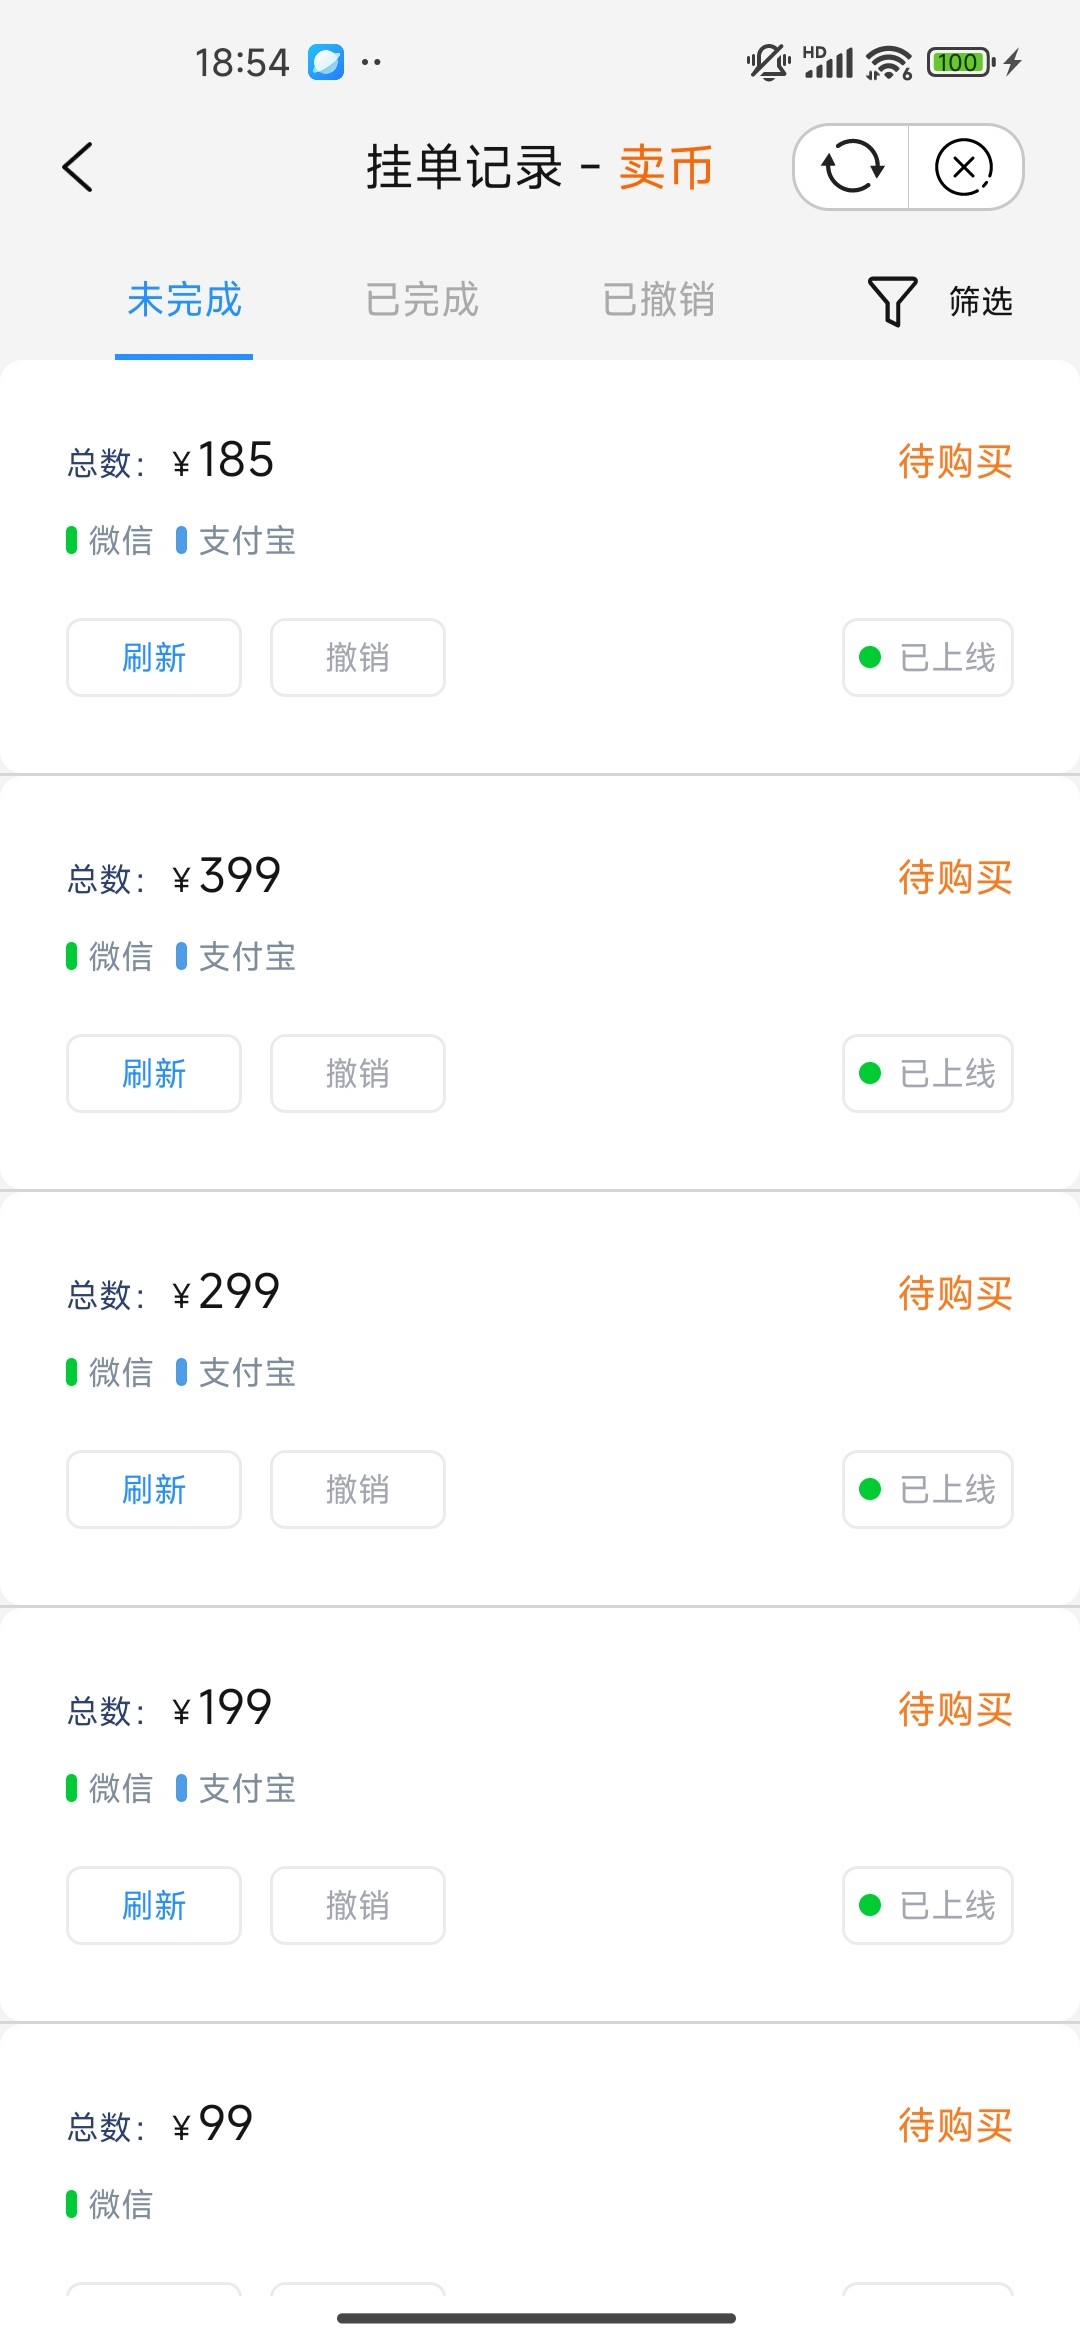Toggle 已上线 status for the ¥199 order

point(928,1905)
